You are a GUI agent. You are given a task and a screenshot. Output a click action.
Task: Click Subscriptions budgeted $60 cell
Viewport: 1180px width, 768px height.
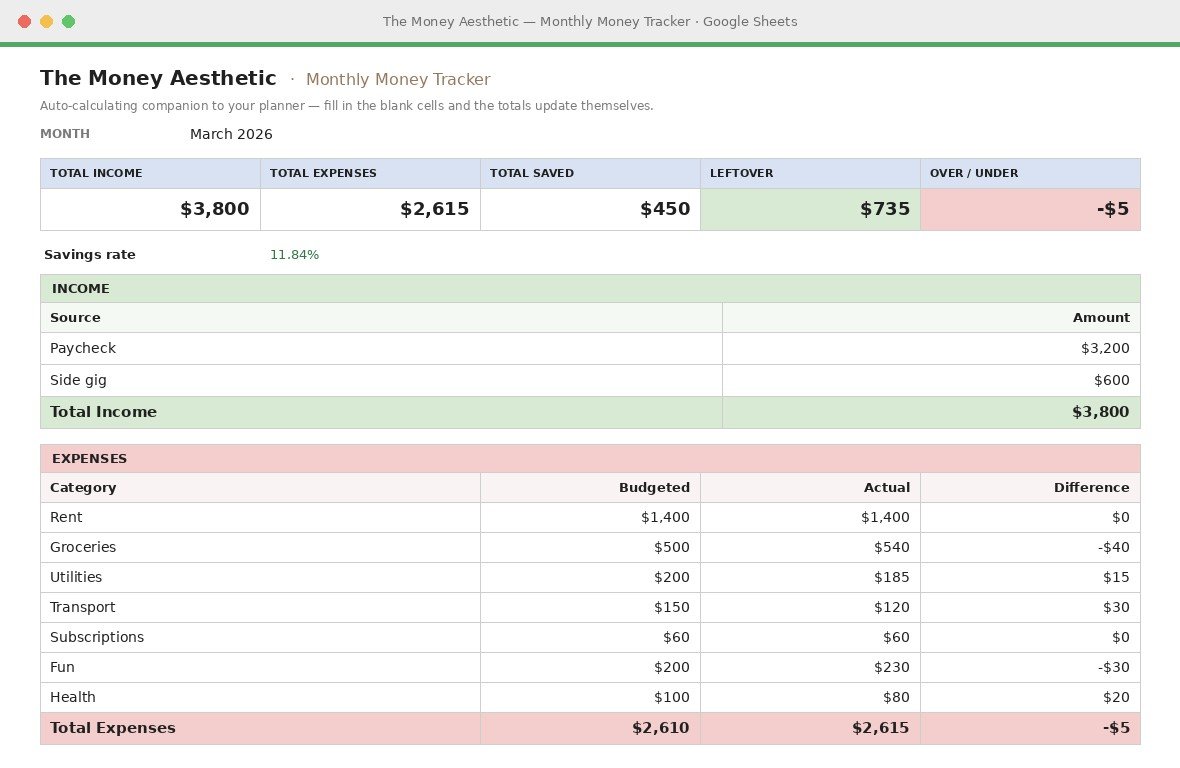tap(590, 638)
